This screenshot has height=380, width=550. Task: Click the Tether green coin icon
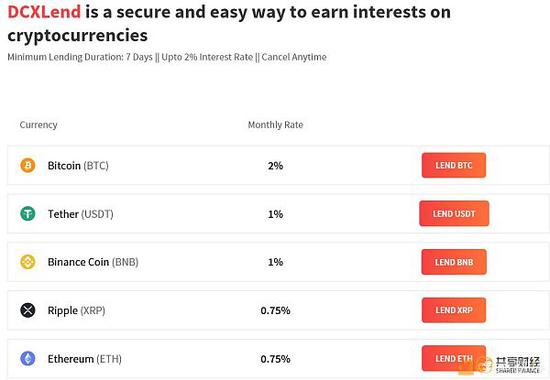click(x=28, y=213)
